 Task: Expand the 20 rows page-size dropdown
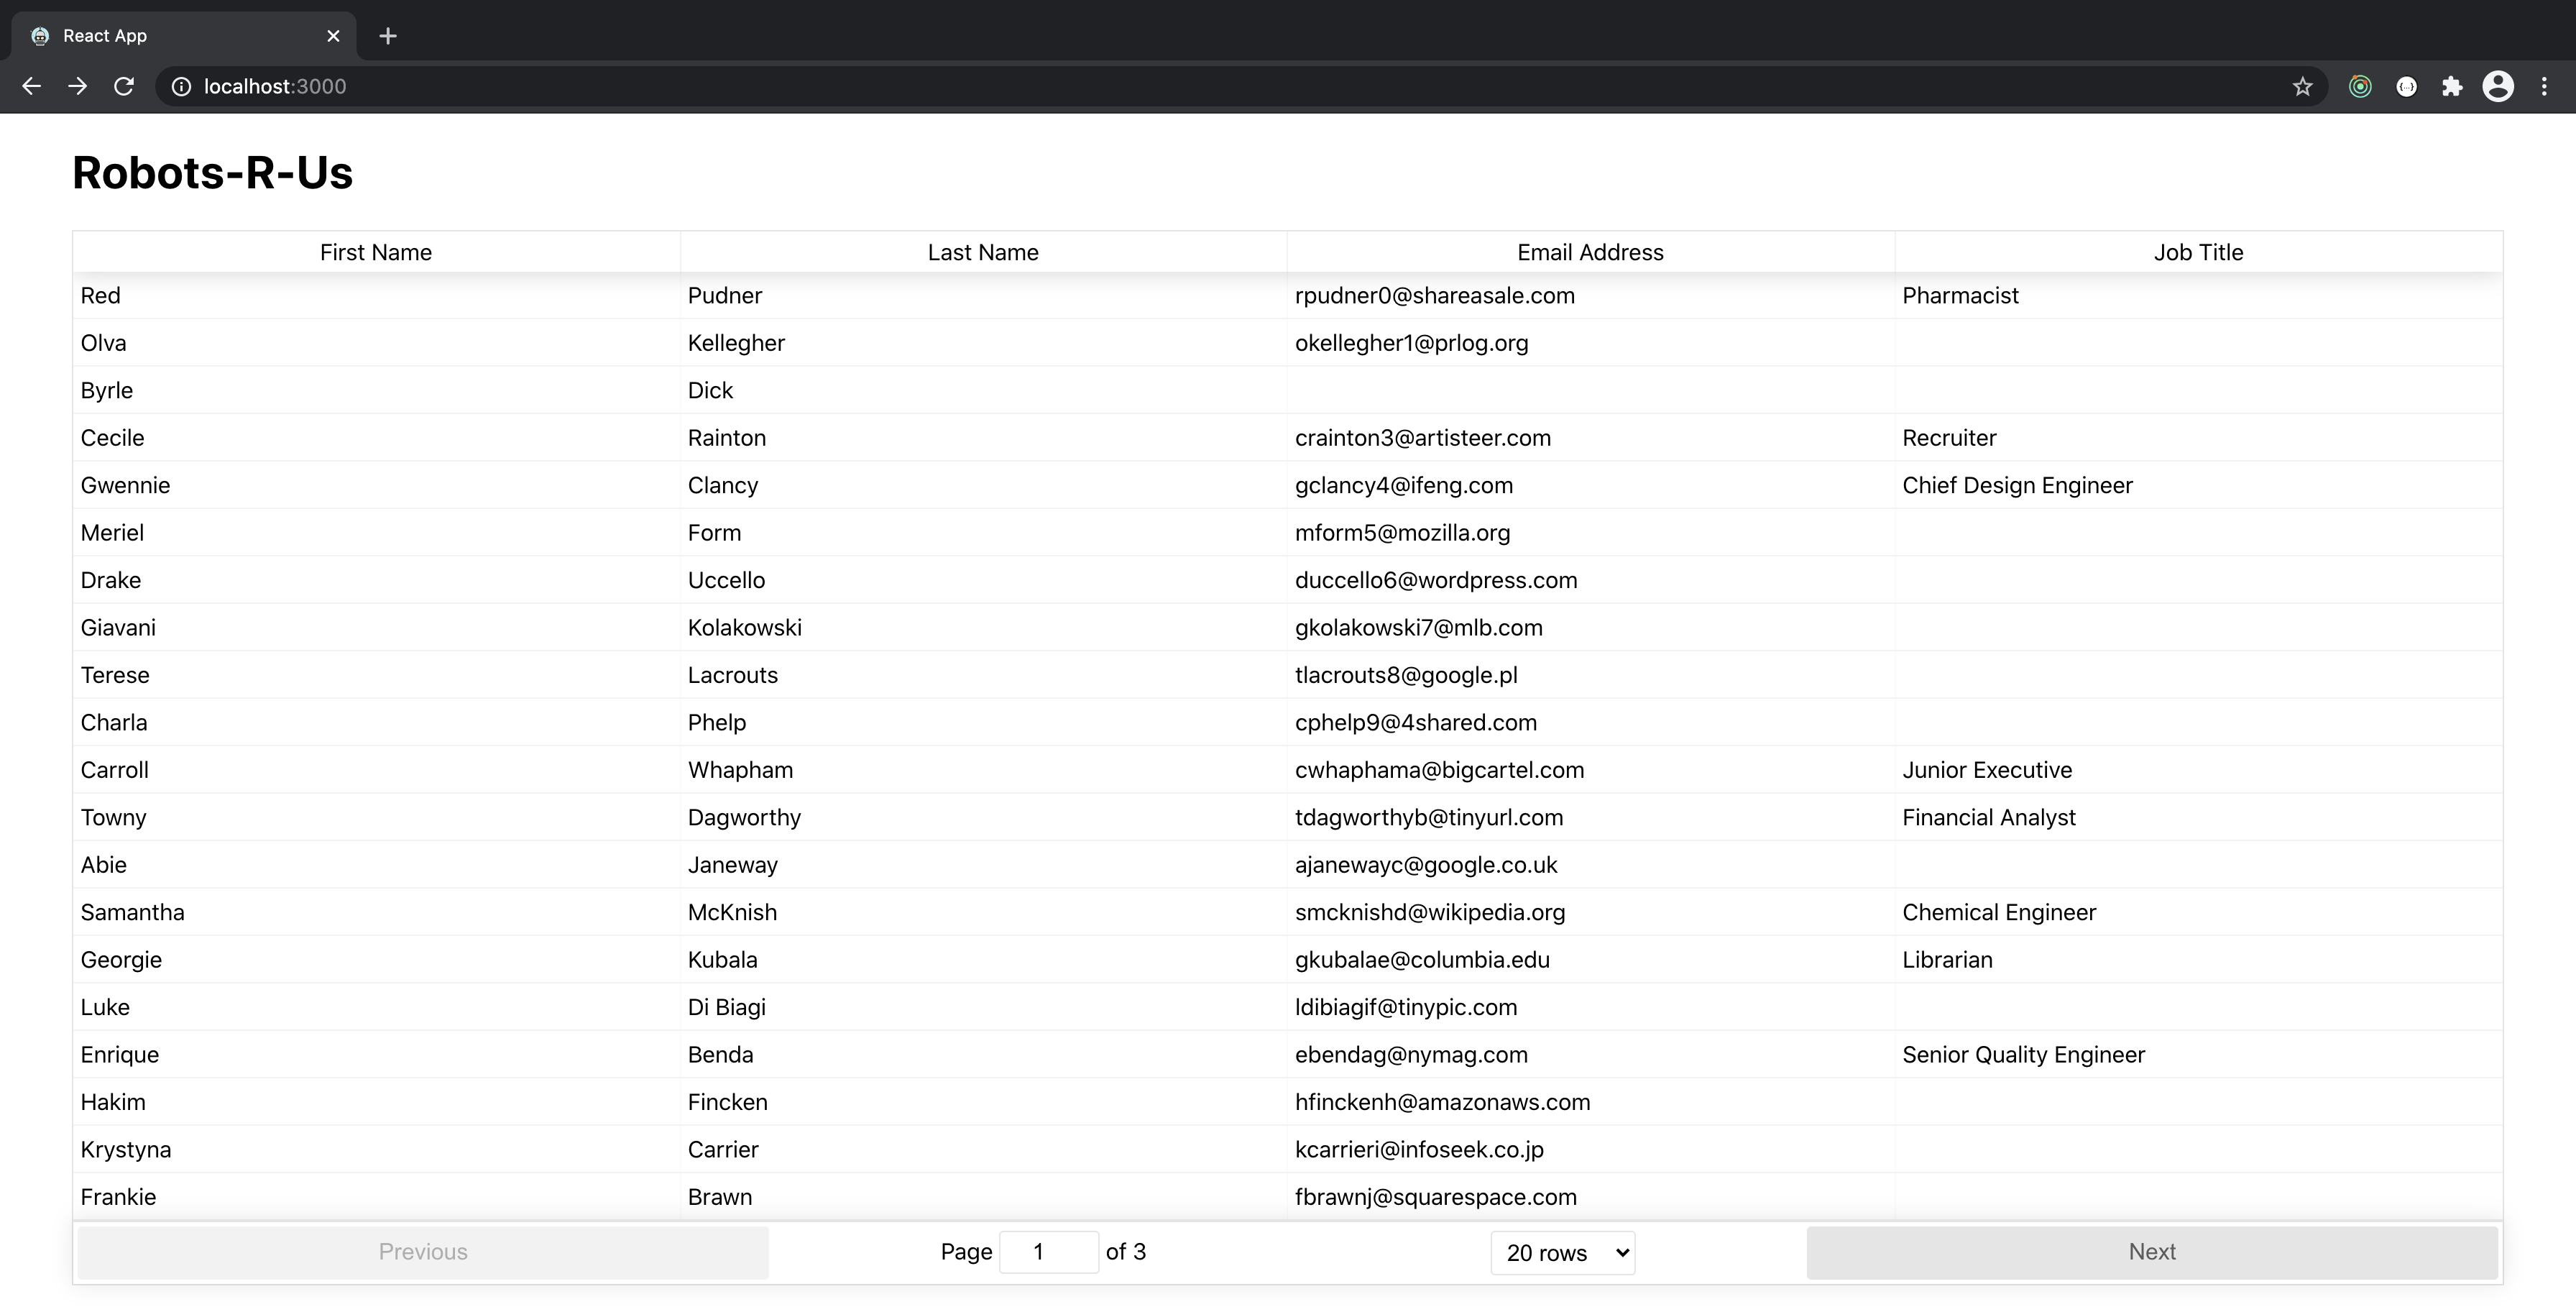click(x=1562, y=1252)
